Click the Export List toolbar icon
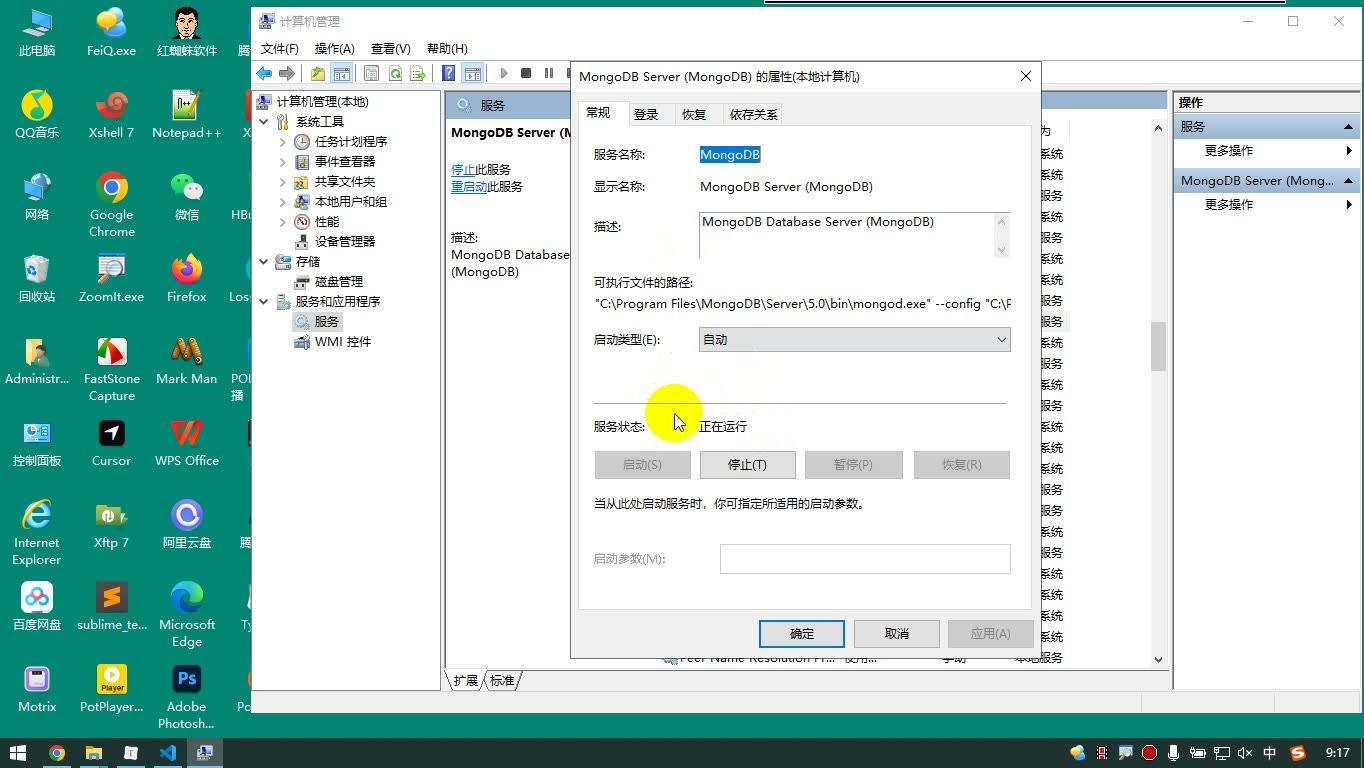 (418, 73)
